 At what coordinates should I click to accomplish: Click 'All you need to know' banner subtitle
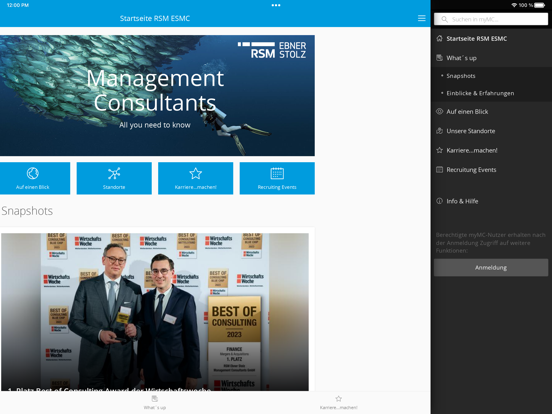pos(155,125)
